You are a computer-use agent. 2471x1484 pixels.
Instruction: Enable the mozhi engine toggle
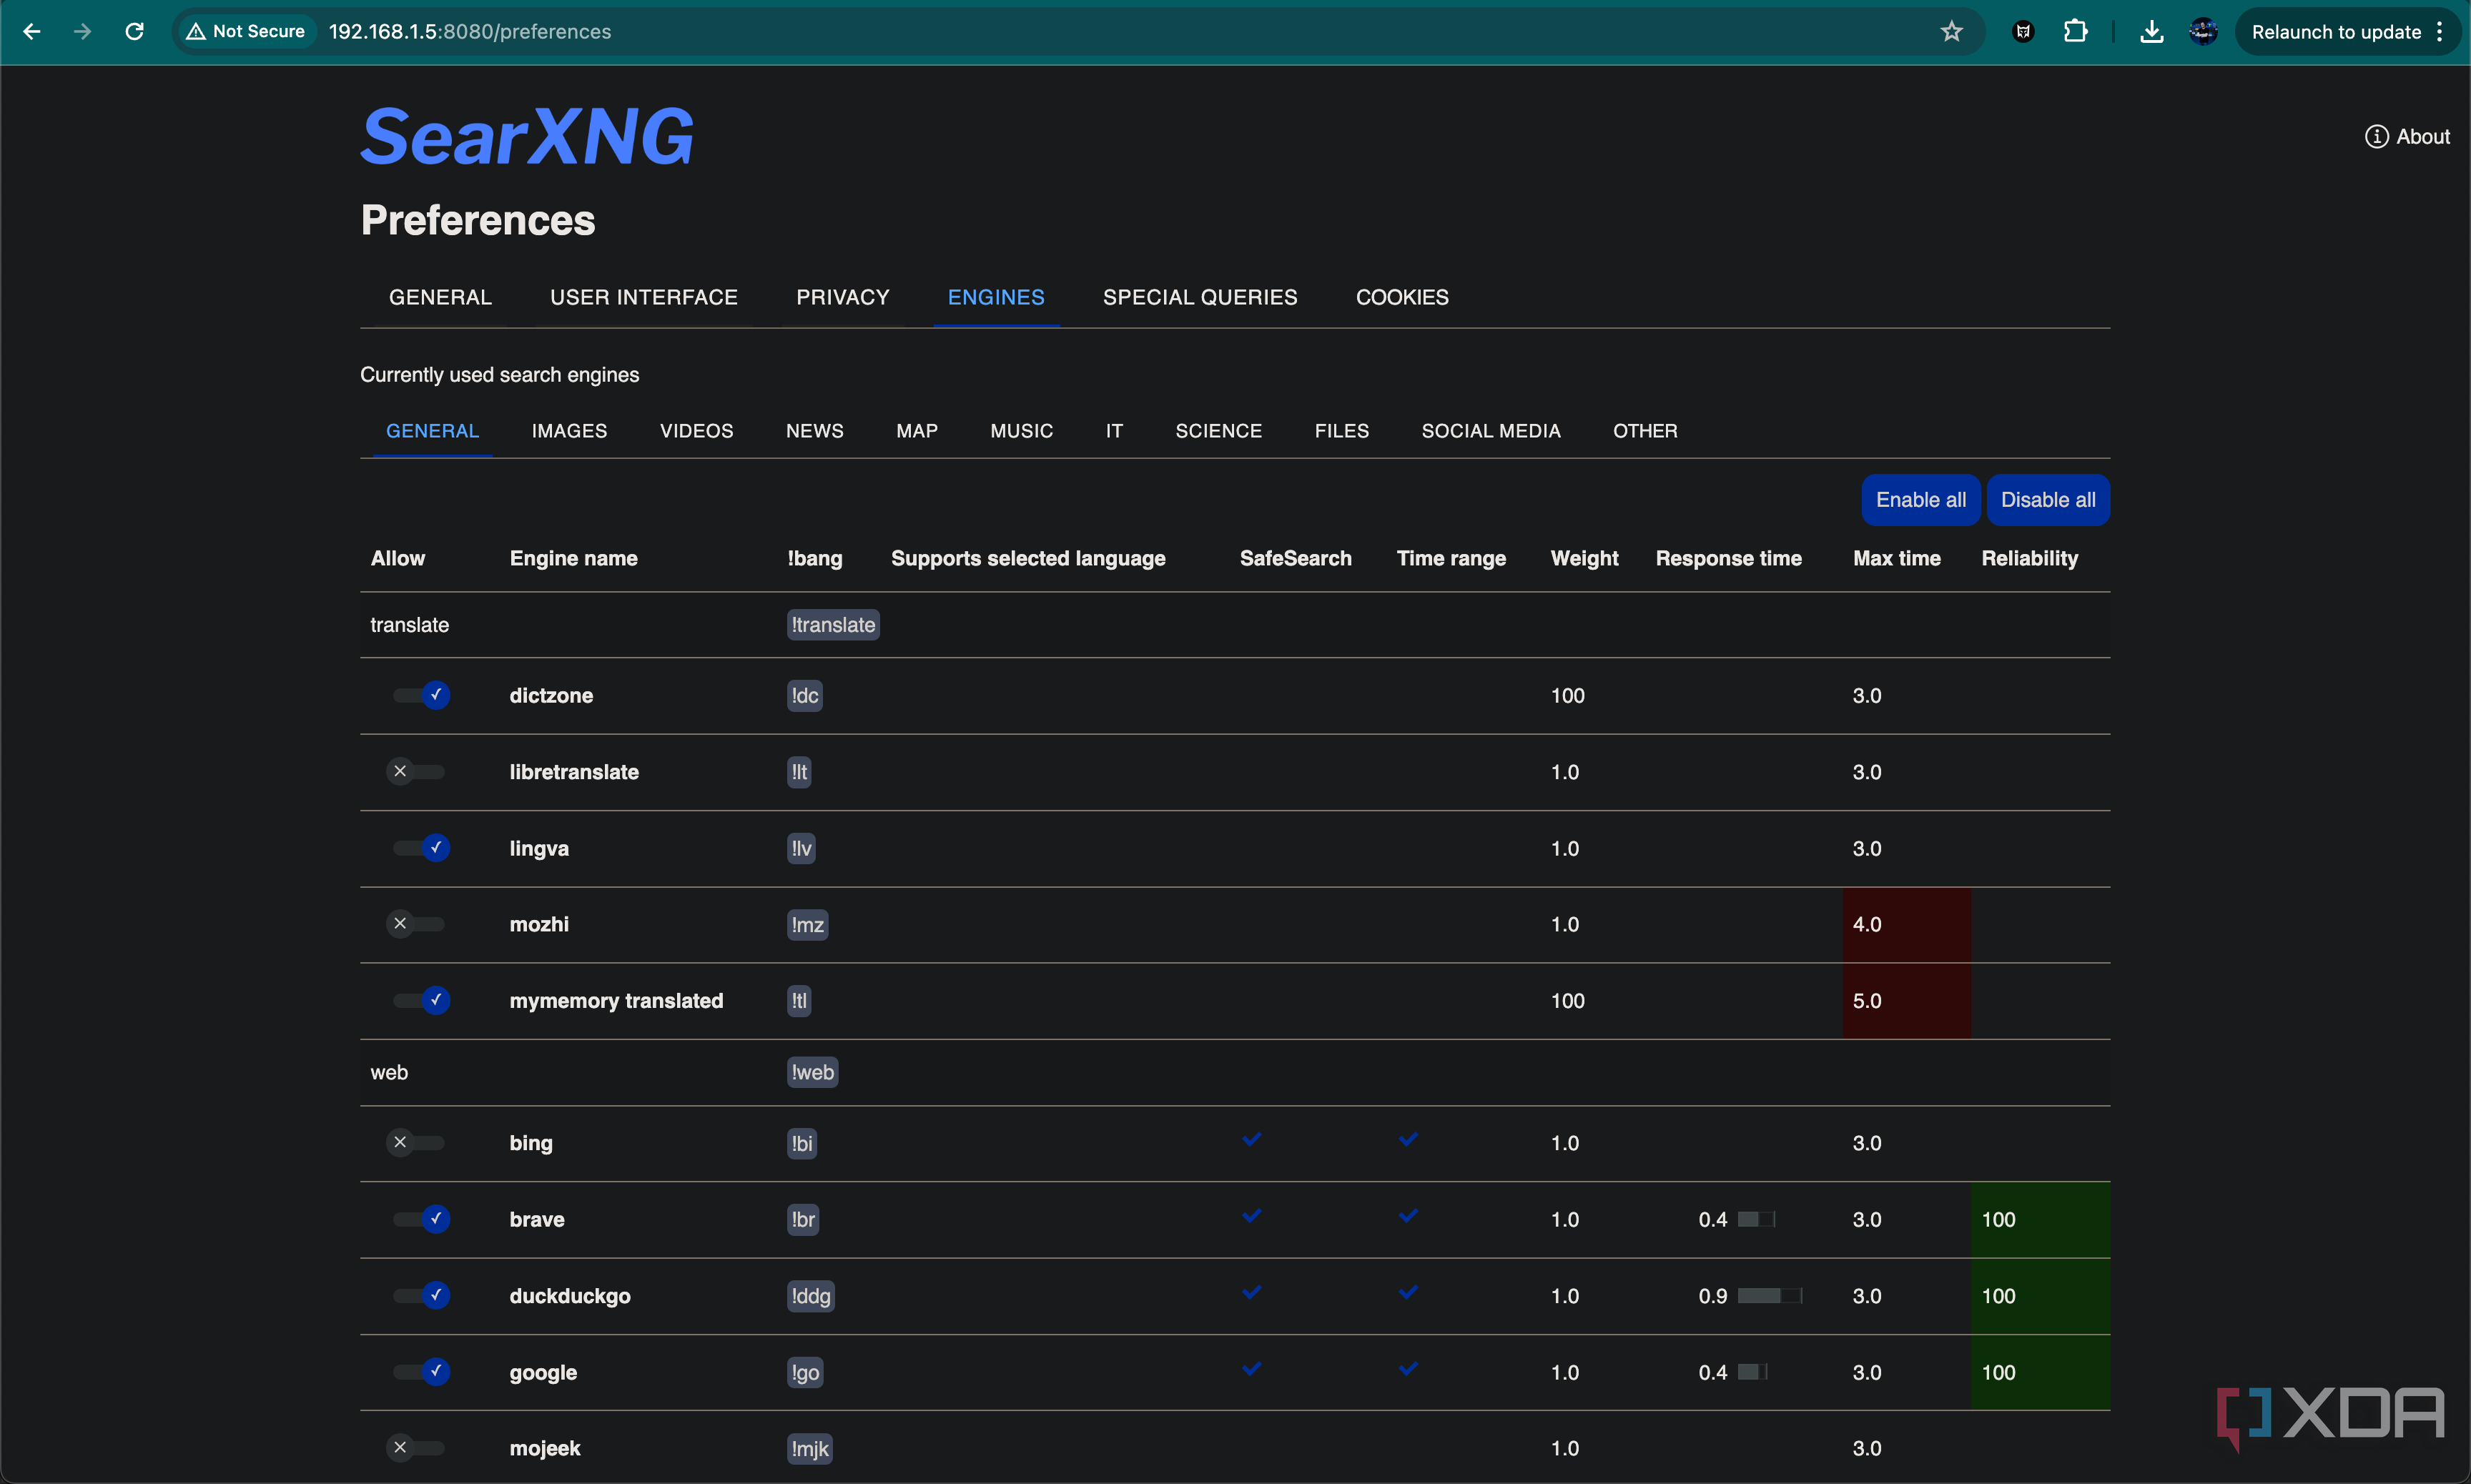pyautogui.click(x=416, y=924)
